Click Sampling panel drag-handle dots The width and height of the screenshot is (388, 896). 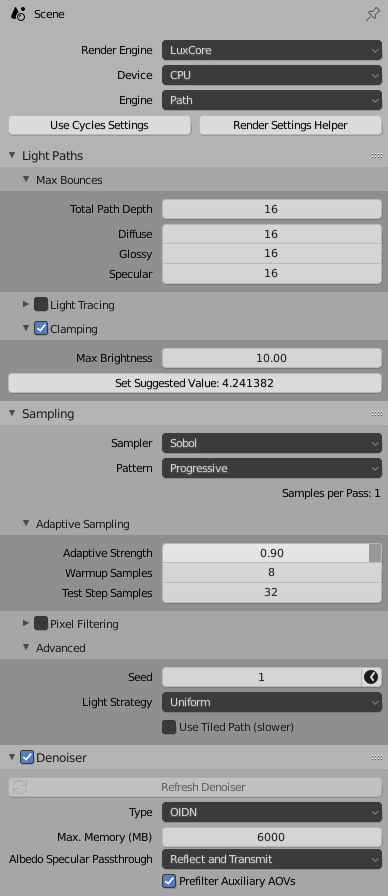tap(377, 413)
